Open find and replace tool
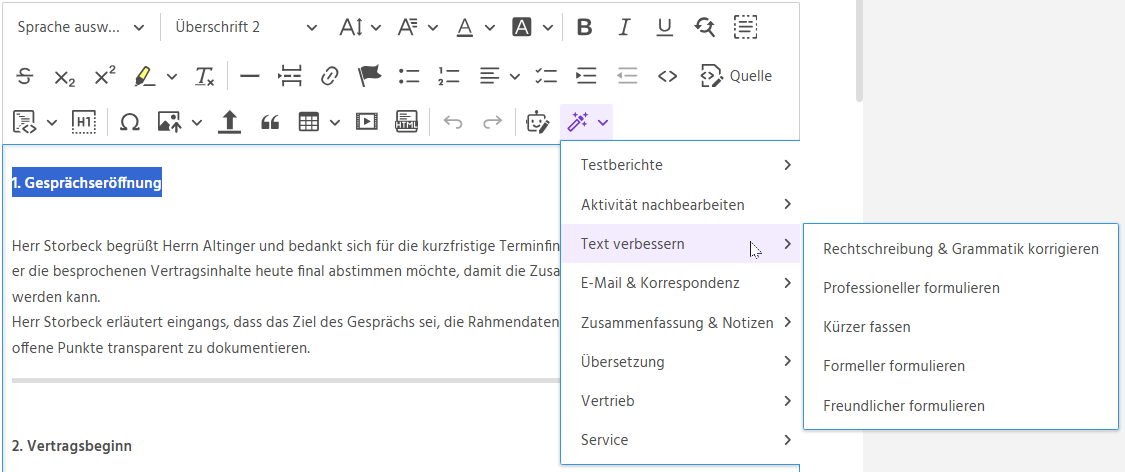1125x472 pixels. pos(705,27)
